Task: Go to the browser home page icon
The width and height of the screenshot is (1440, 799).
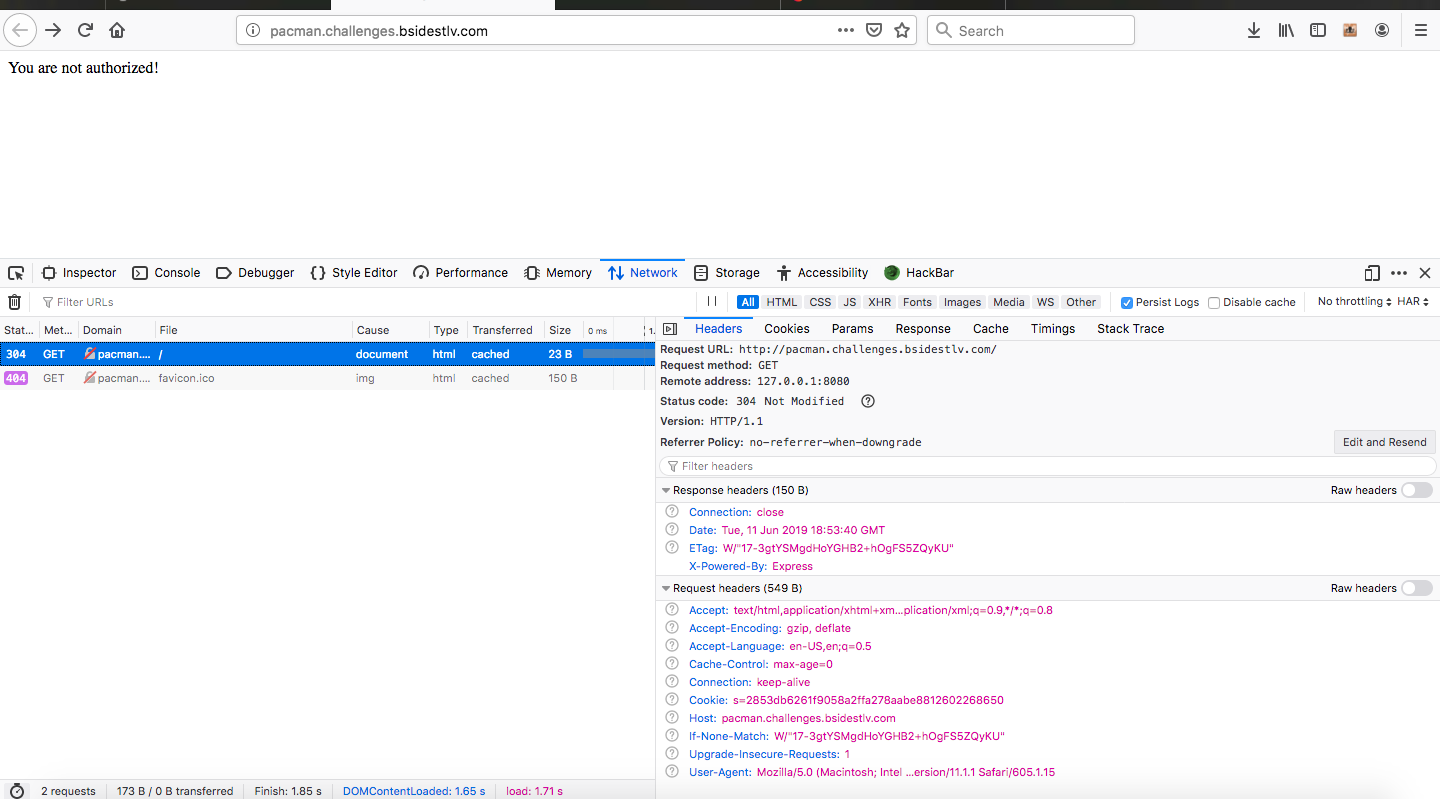Action: tap(117, 30)
